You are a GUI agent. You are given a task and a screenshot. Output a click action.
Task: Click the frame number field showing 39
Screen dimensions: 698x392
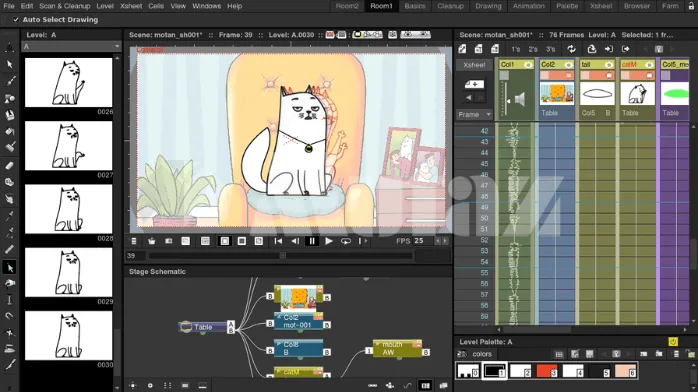tap(135, 256)
